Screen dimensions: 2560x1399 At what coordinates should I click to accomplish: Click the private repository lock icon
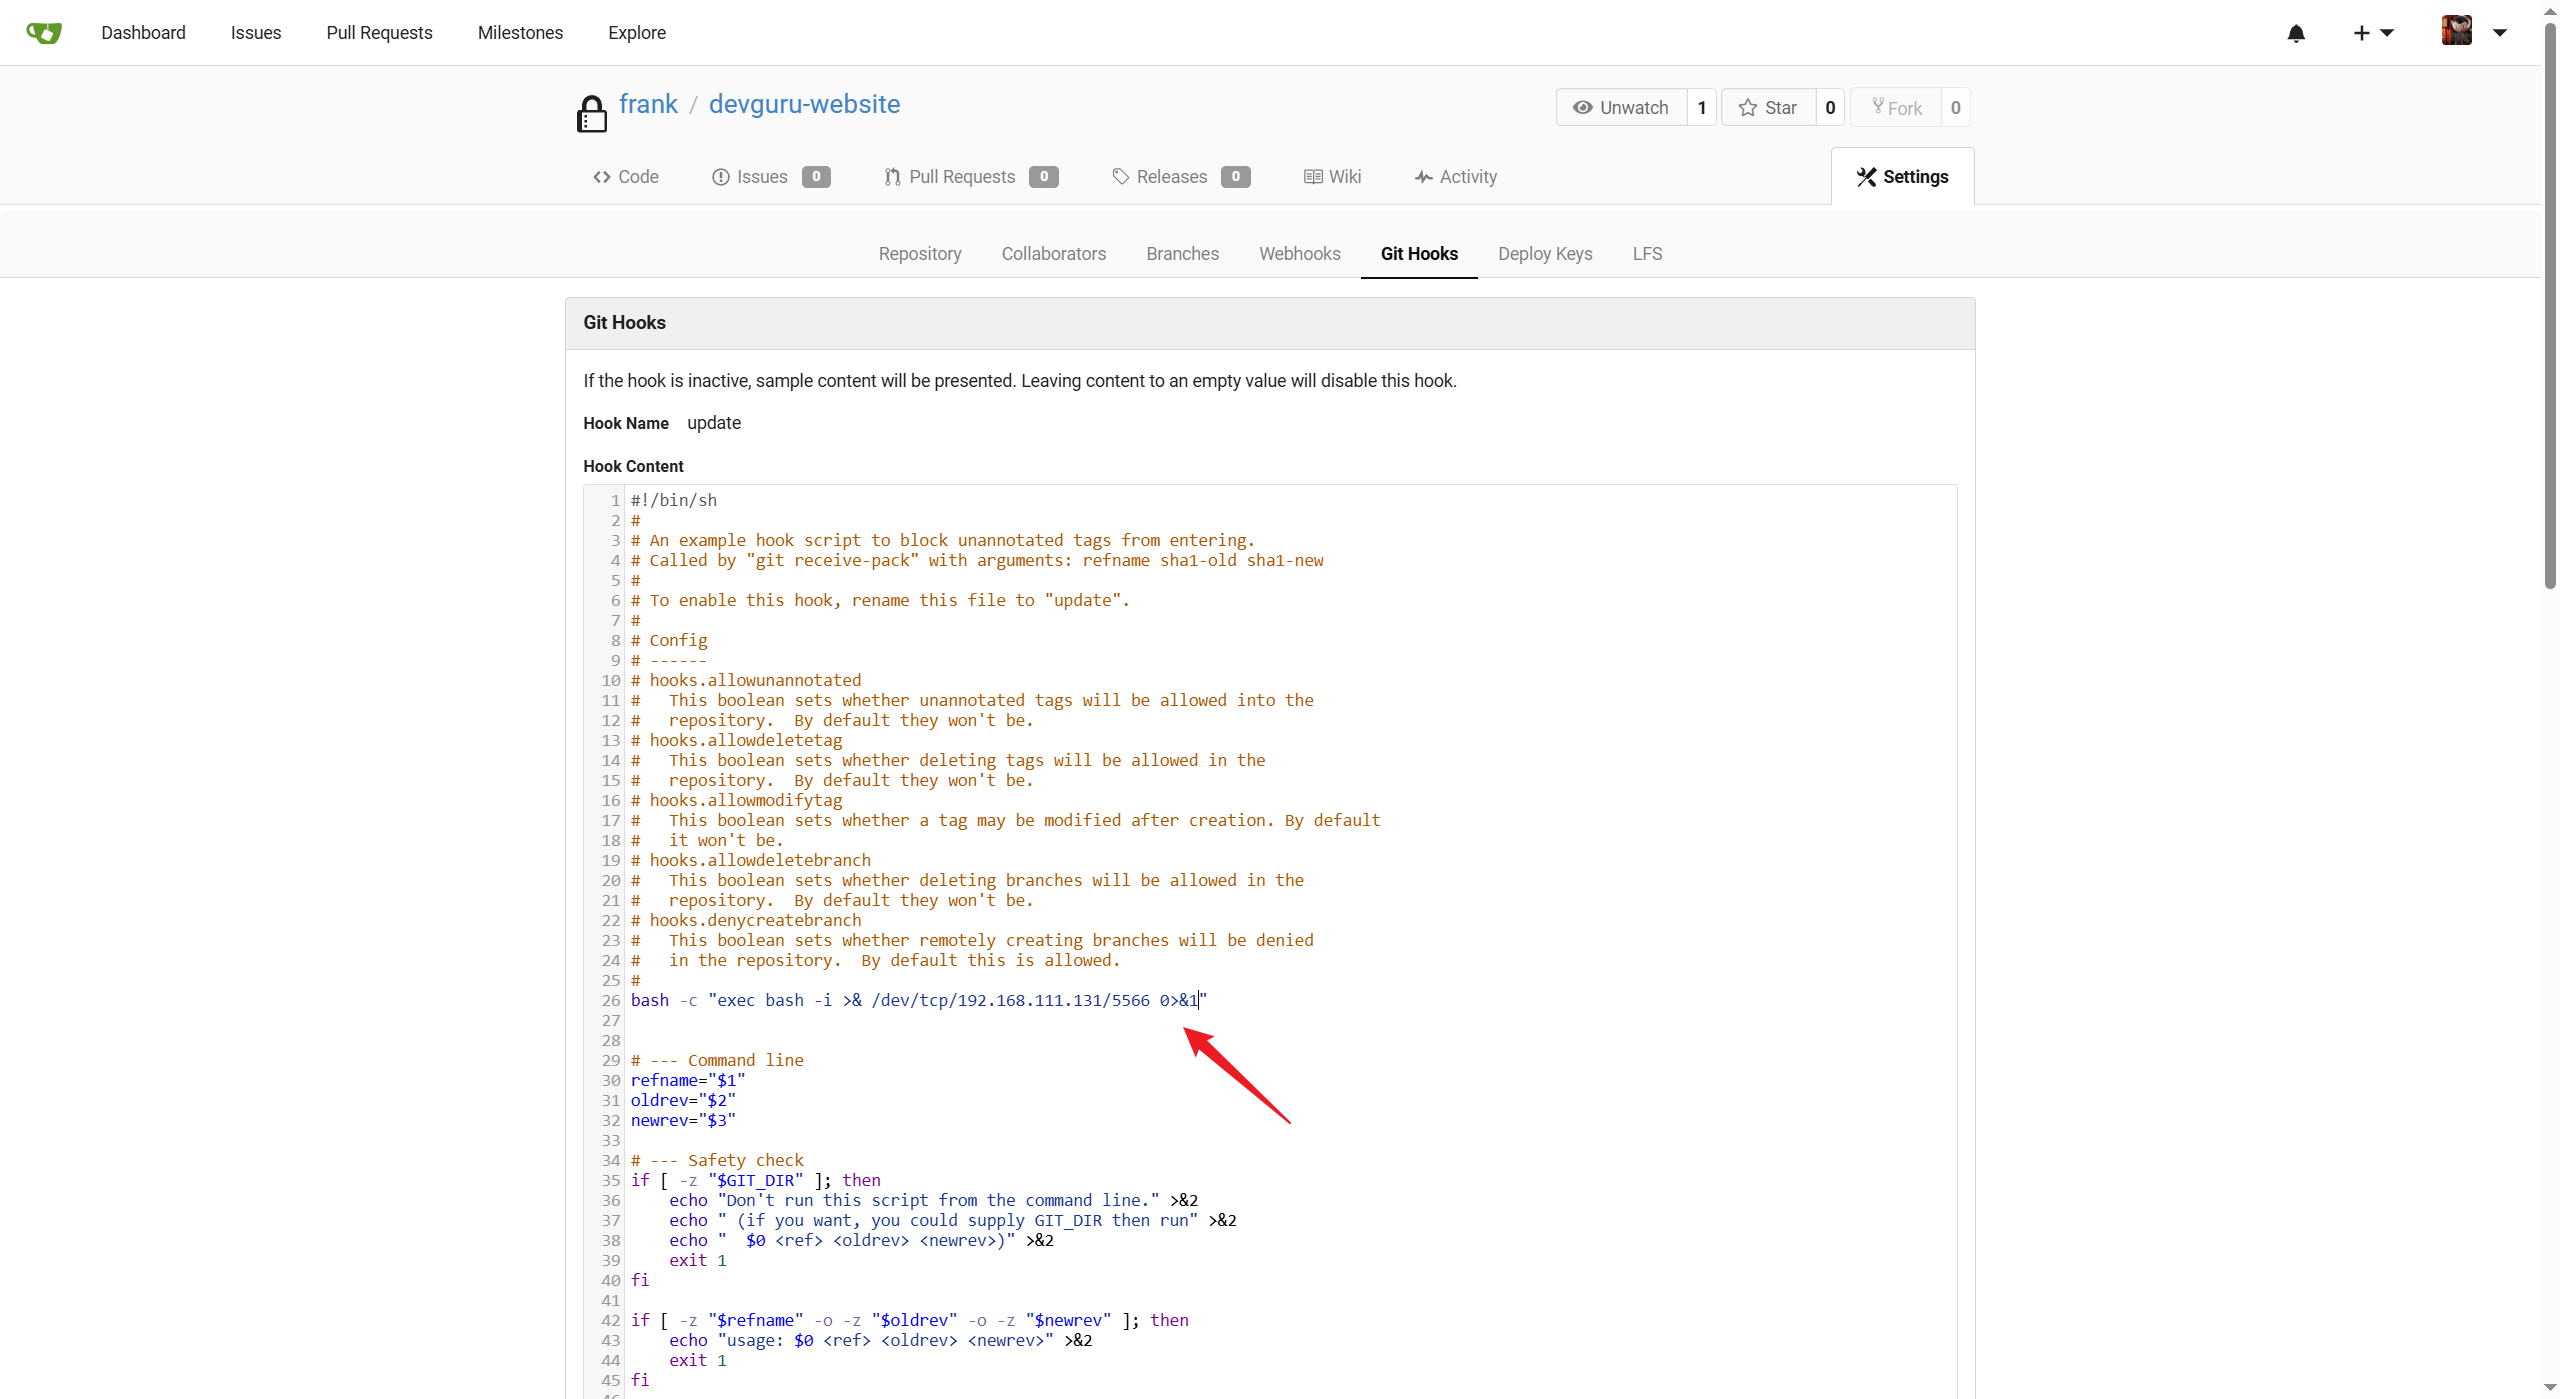592,113
